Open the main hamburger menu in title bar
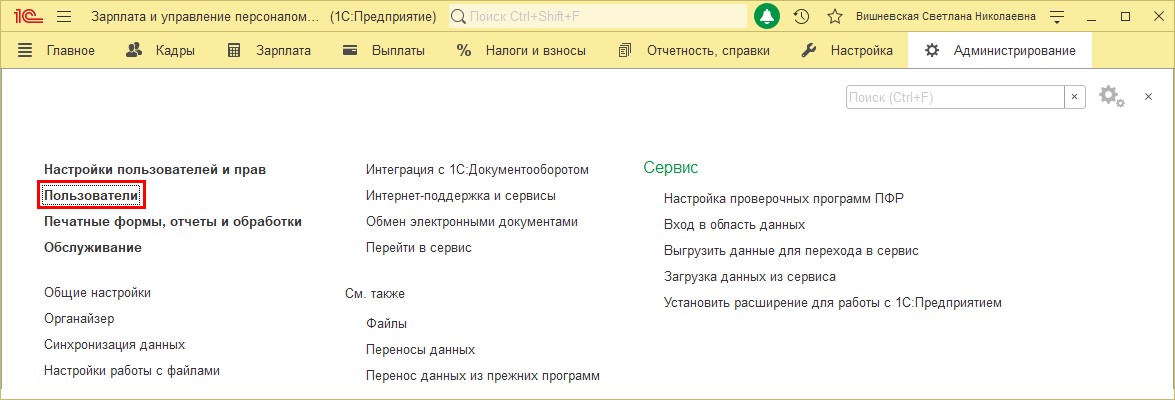 click(64, 16)
